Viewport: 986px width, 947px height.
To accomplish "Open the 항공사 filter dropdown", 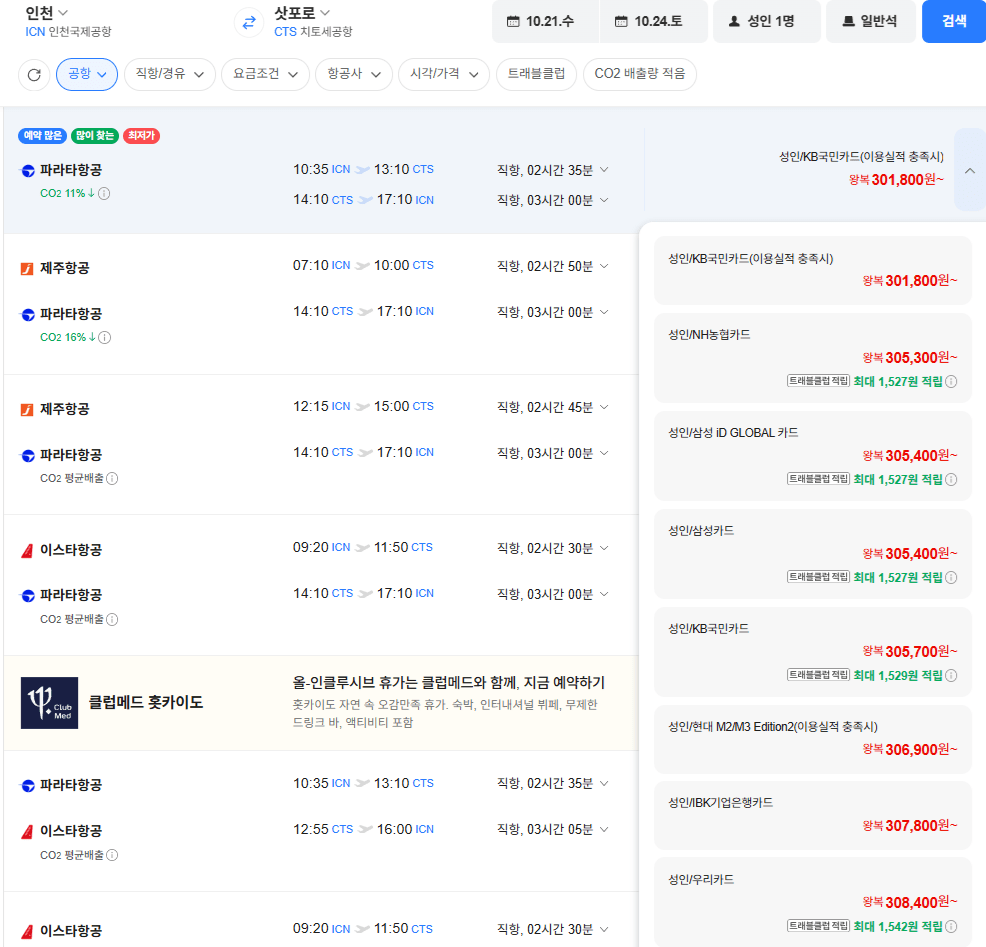I will point(354,74).
